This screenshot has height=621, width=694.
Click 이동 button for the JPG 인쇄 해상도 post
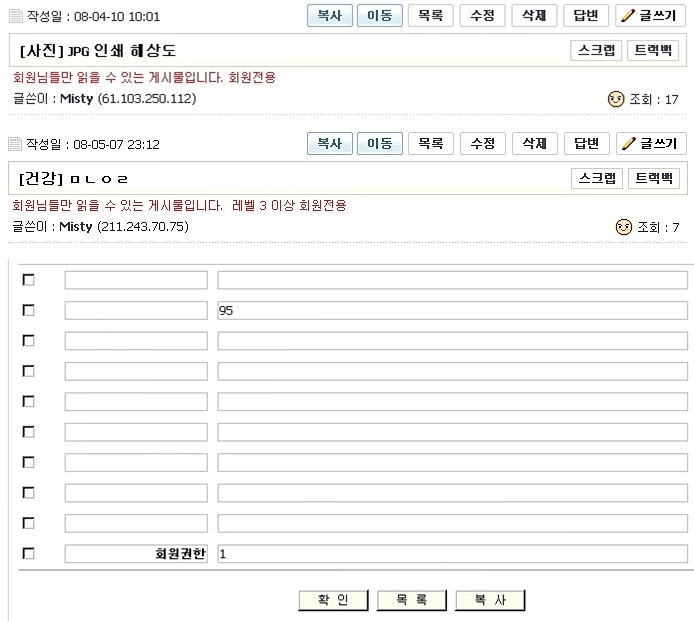coord(380,16)
